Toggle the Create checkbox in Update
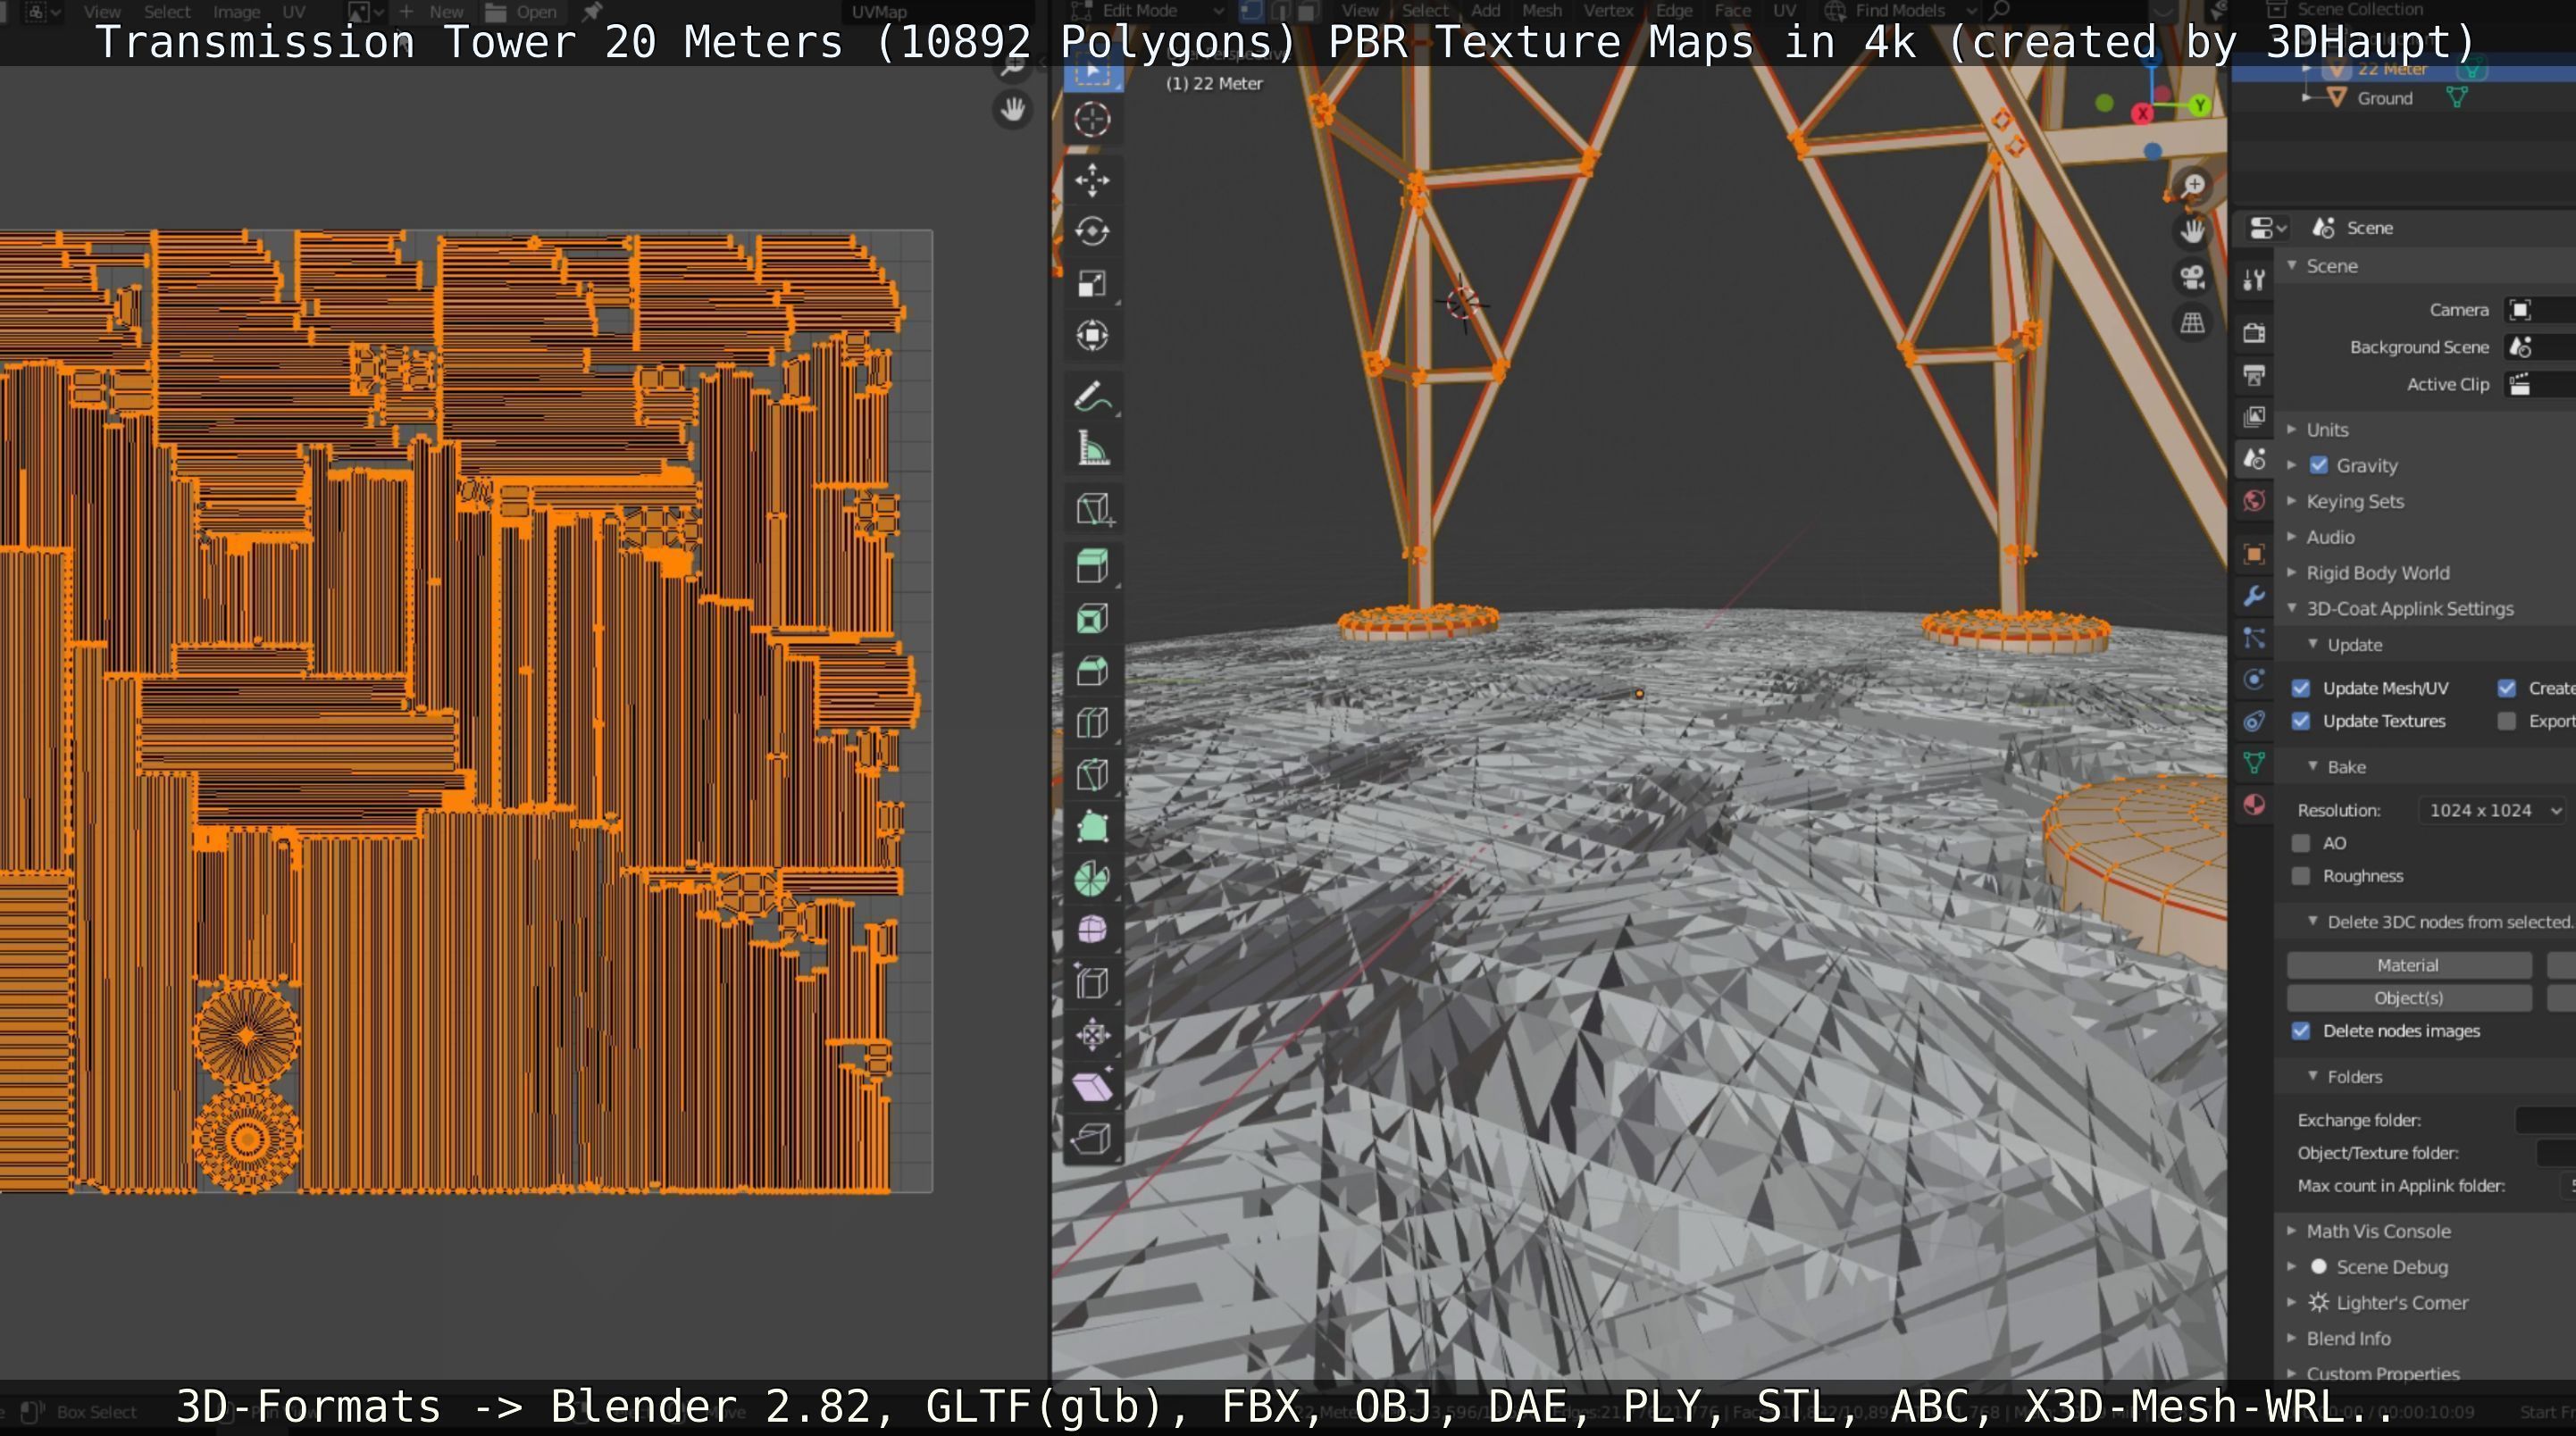2576x1436 pixels. (2506, 688)
